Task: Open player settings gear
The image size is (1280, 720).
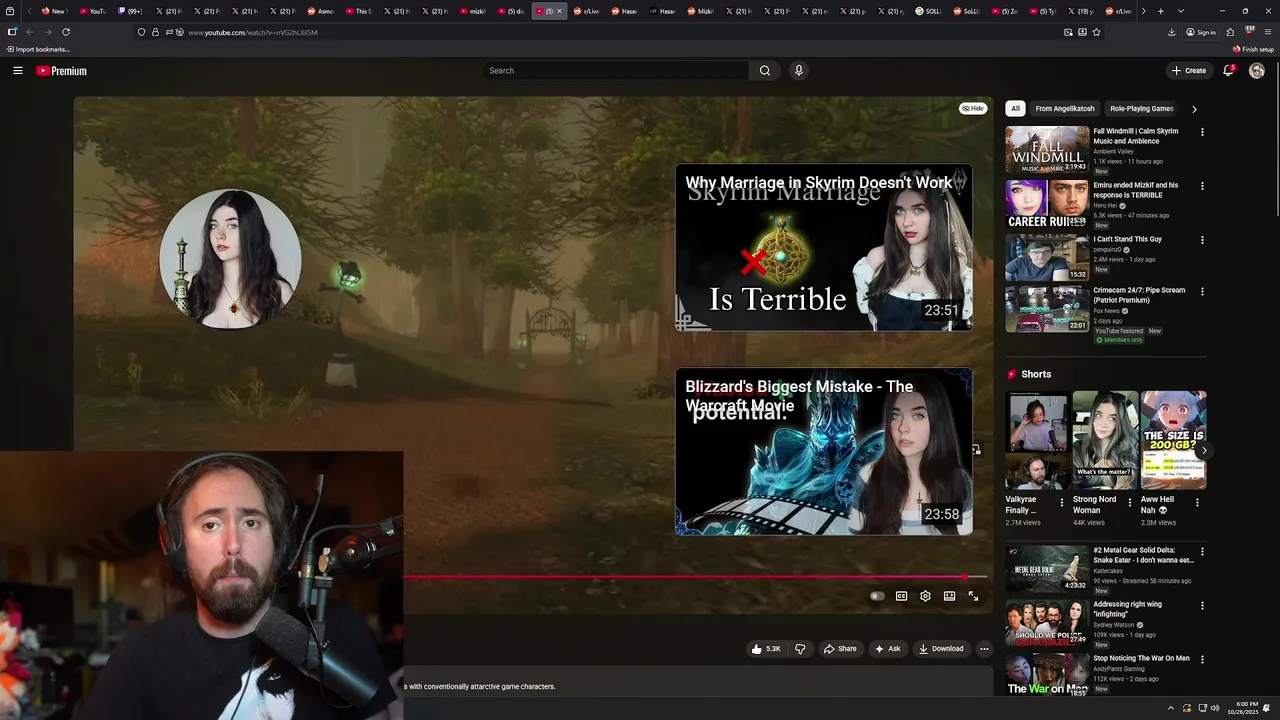Action: point(925,596)
